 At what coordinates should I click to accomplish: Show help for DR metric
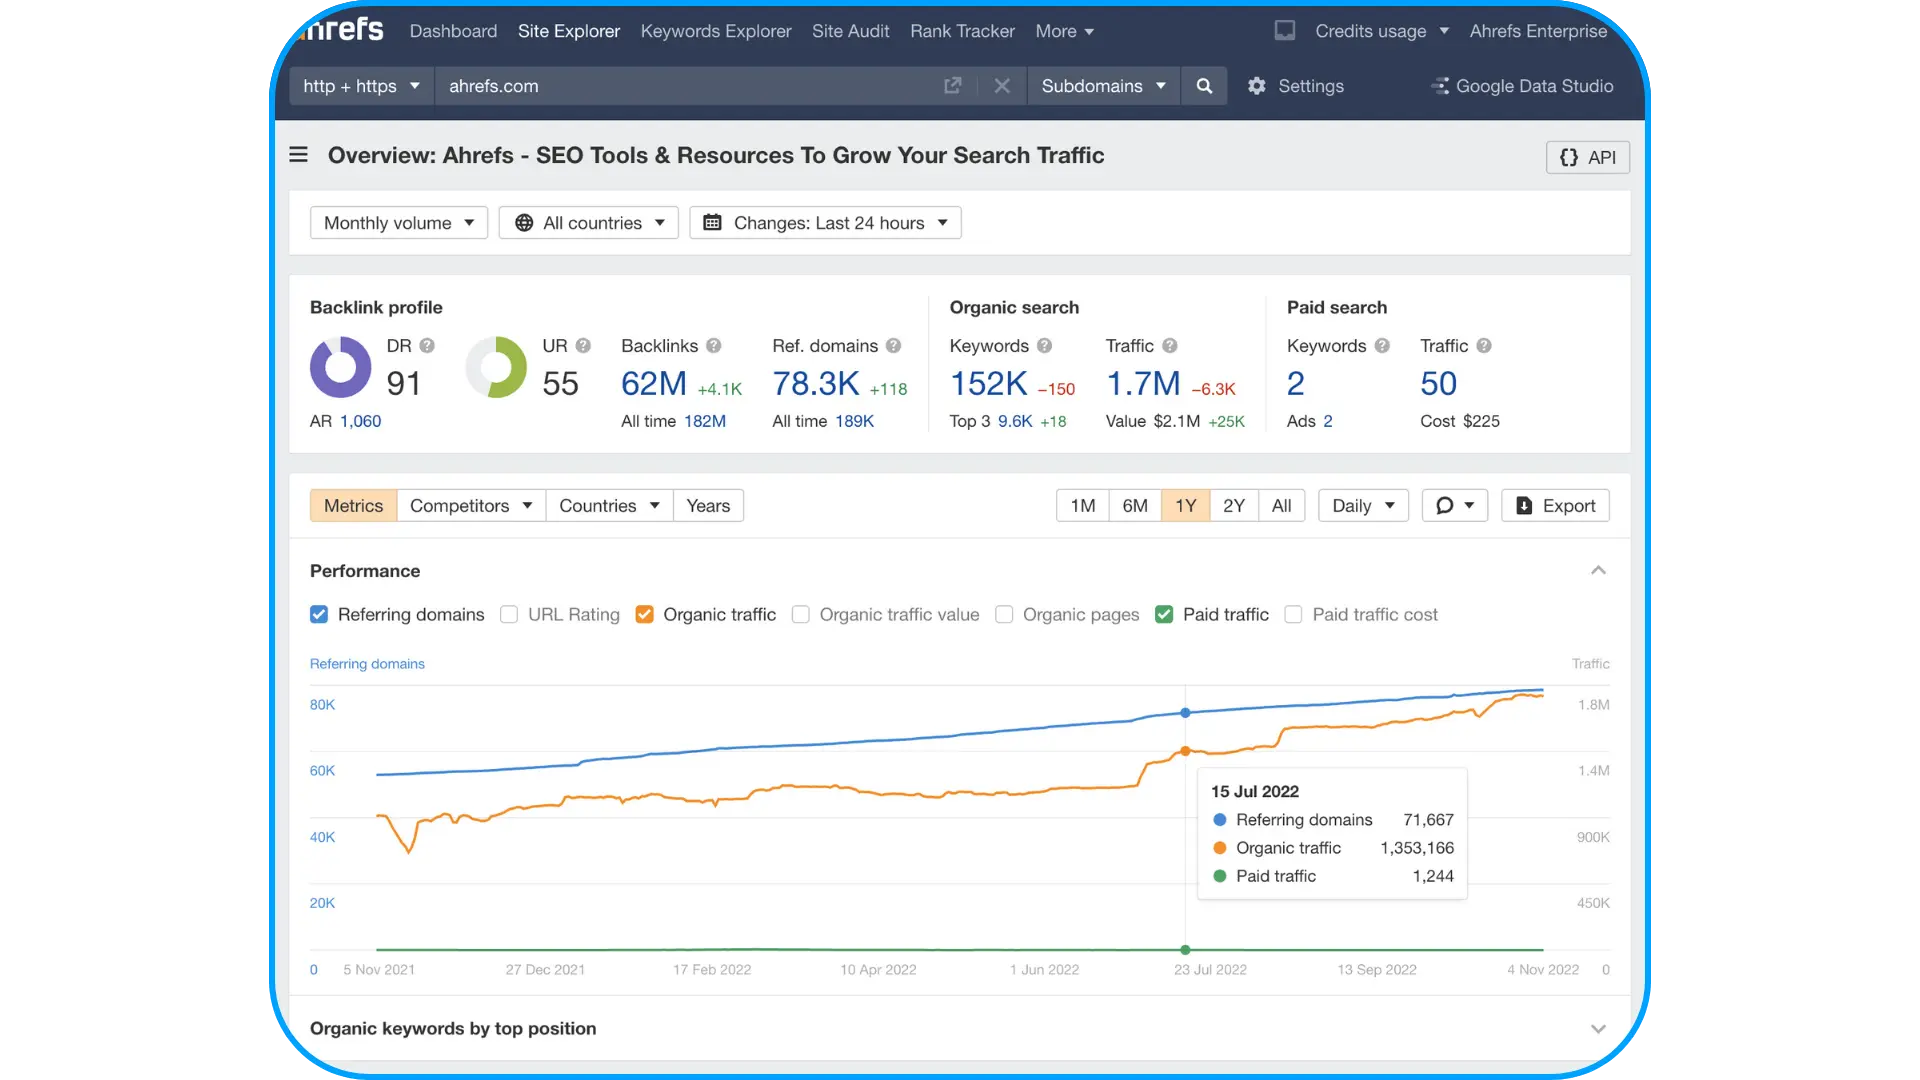tap(427, 346)
